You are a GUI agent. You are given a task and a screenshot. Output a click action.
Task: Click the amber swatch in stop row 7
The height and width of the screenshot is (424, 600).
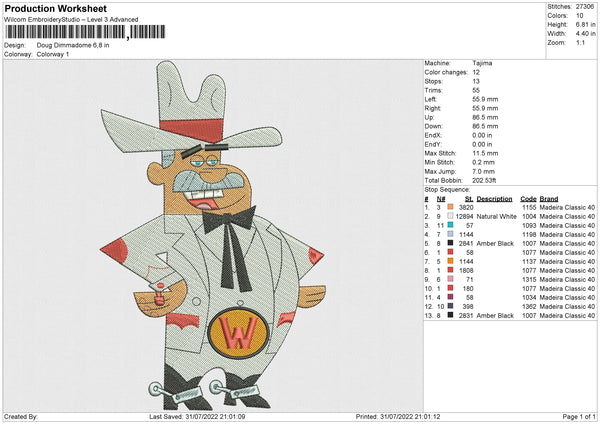(450, 261)
